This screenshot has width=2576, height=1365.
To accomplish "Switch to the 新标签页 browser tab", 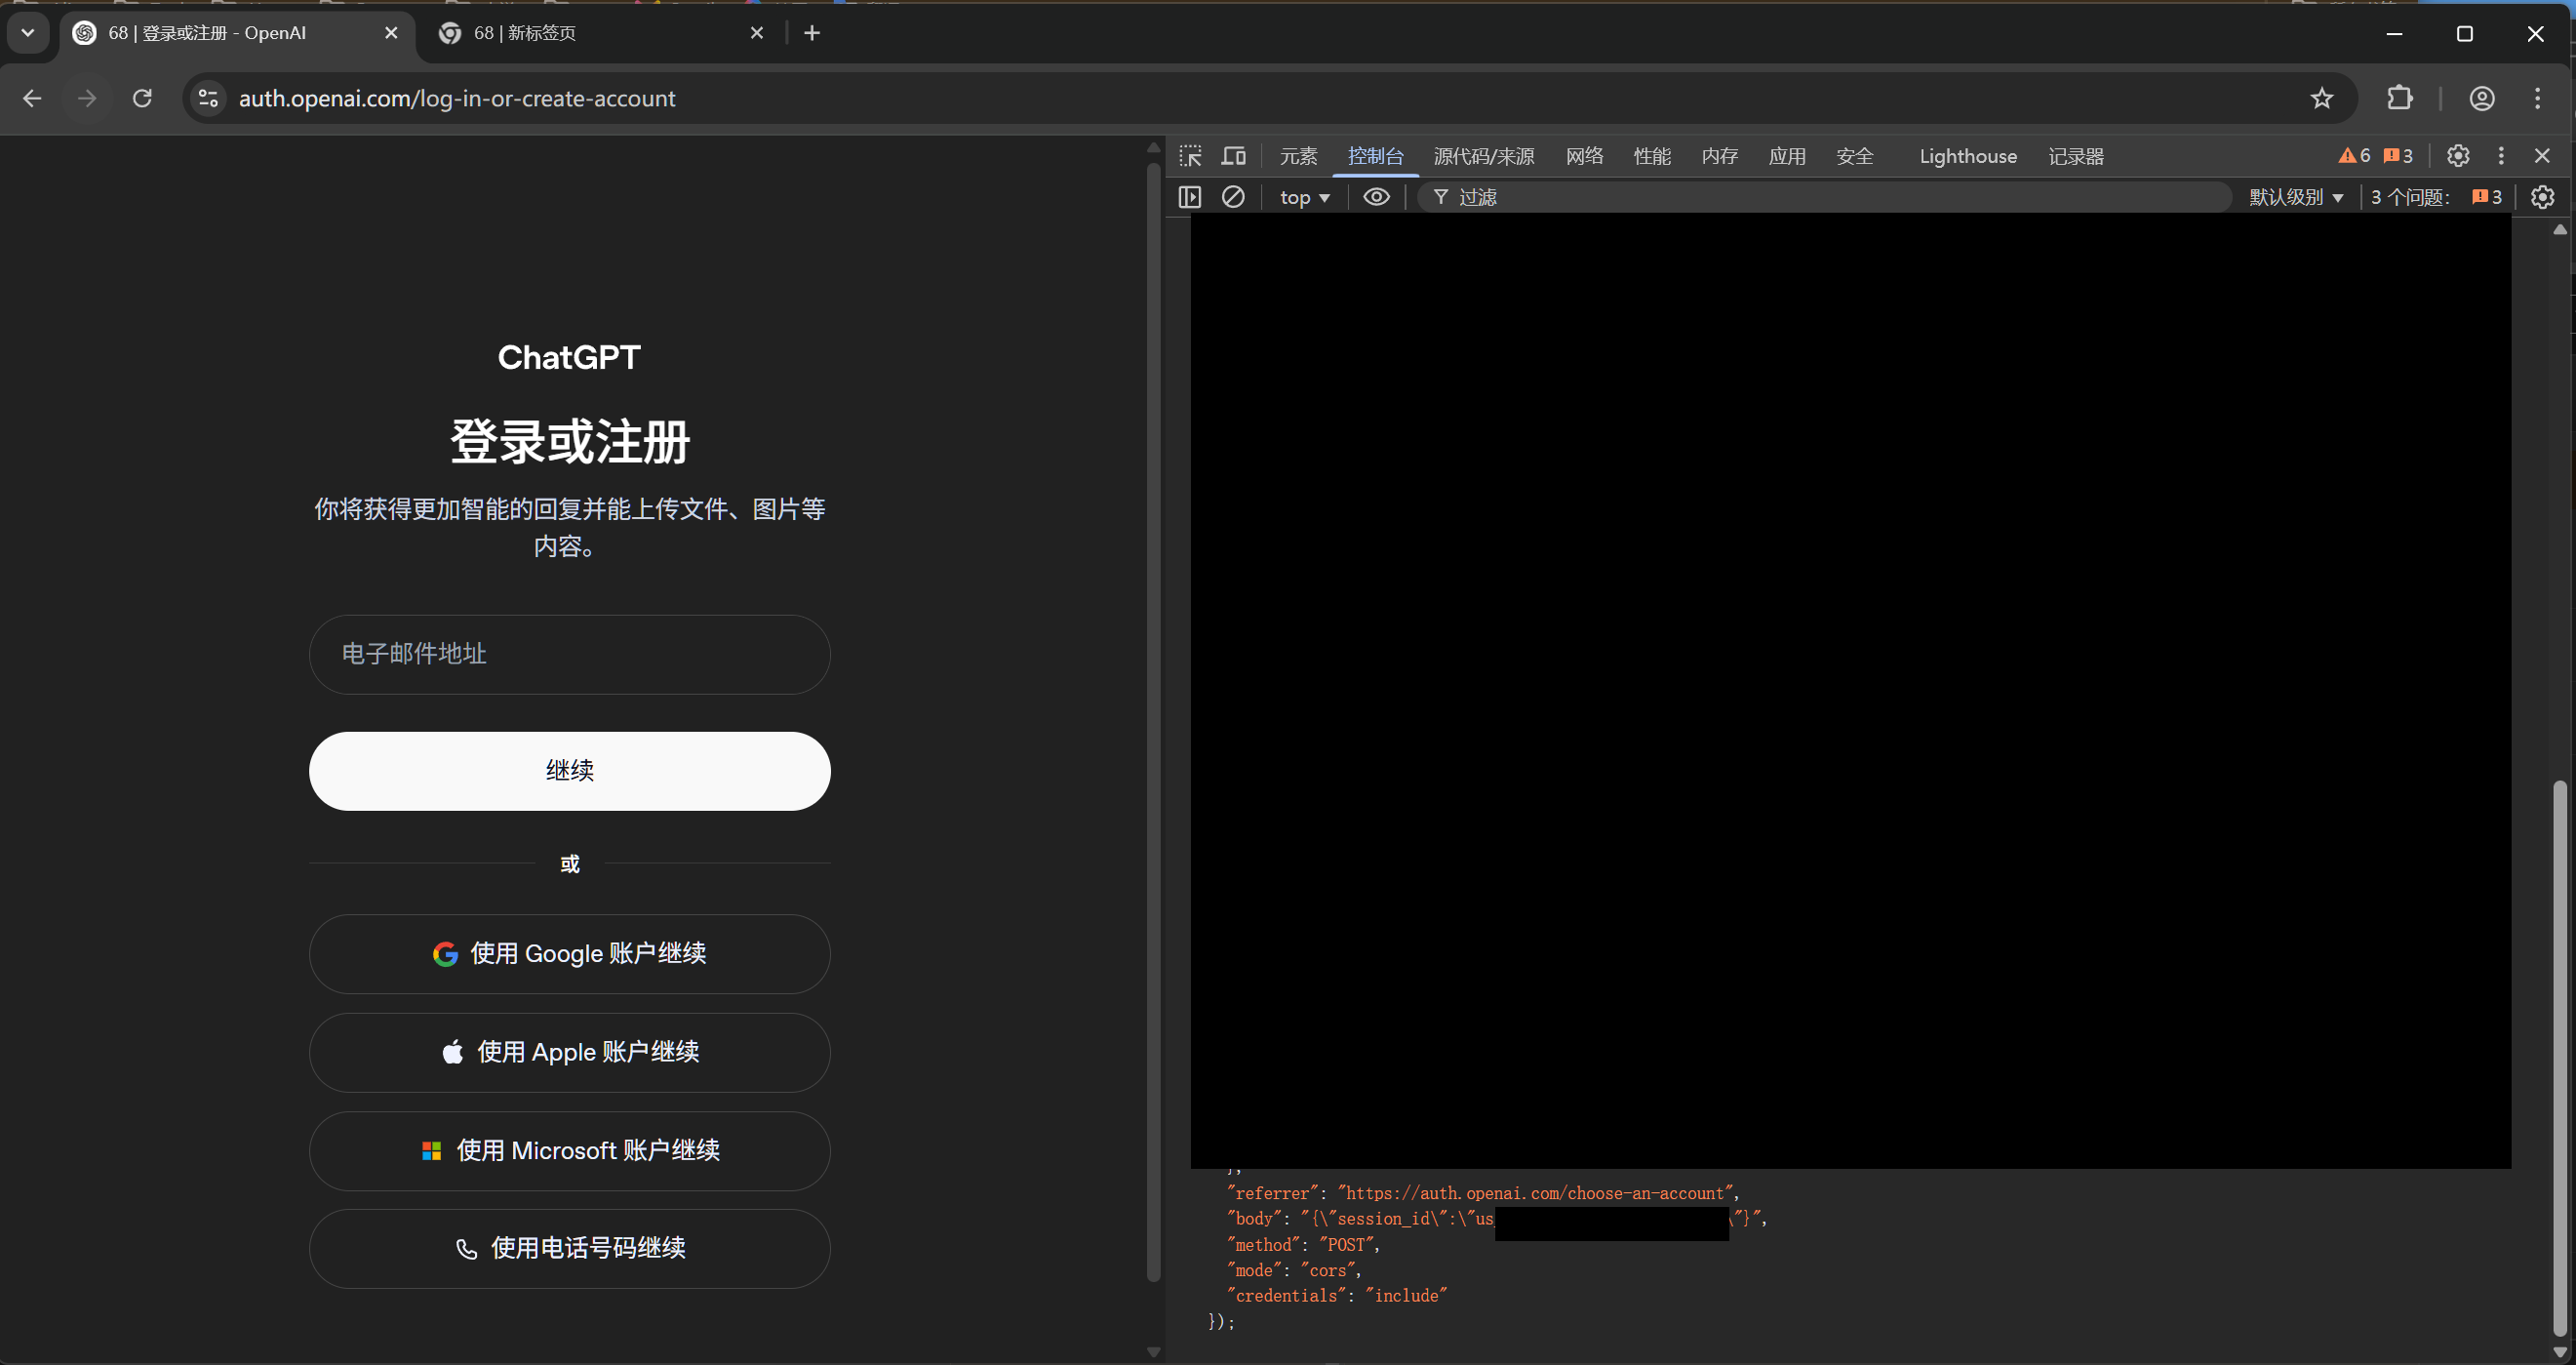I will point(600,33).
